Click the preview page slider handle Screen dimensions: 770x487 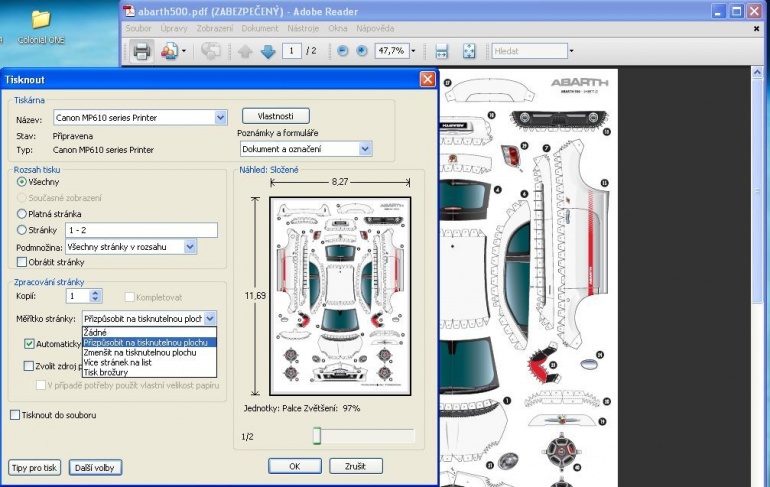click(317, 435)
